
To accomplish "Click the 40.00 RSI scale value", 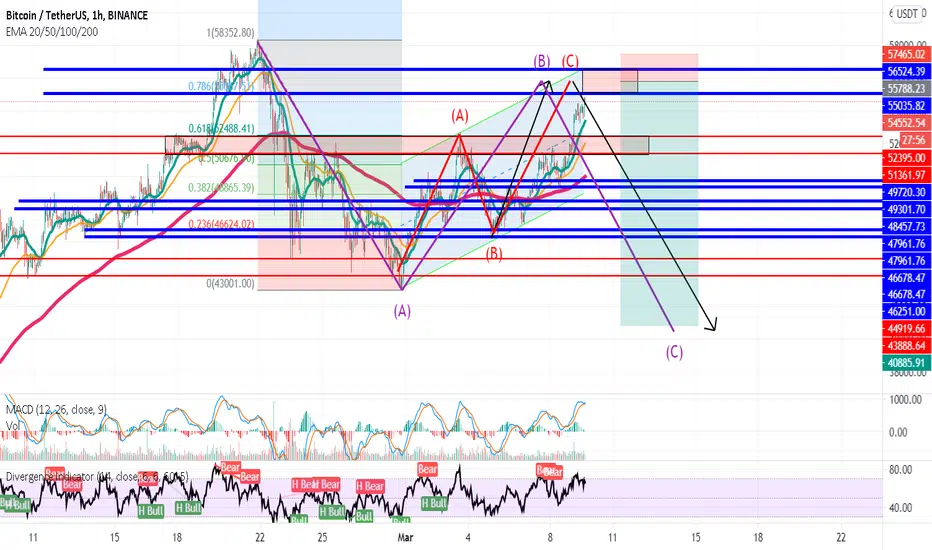I will 900,508.
